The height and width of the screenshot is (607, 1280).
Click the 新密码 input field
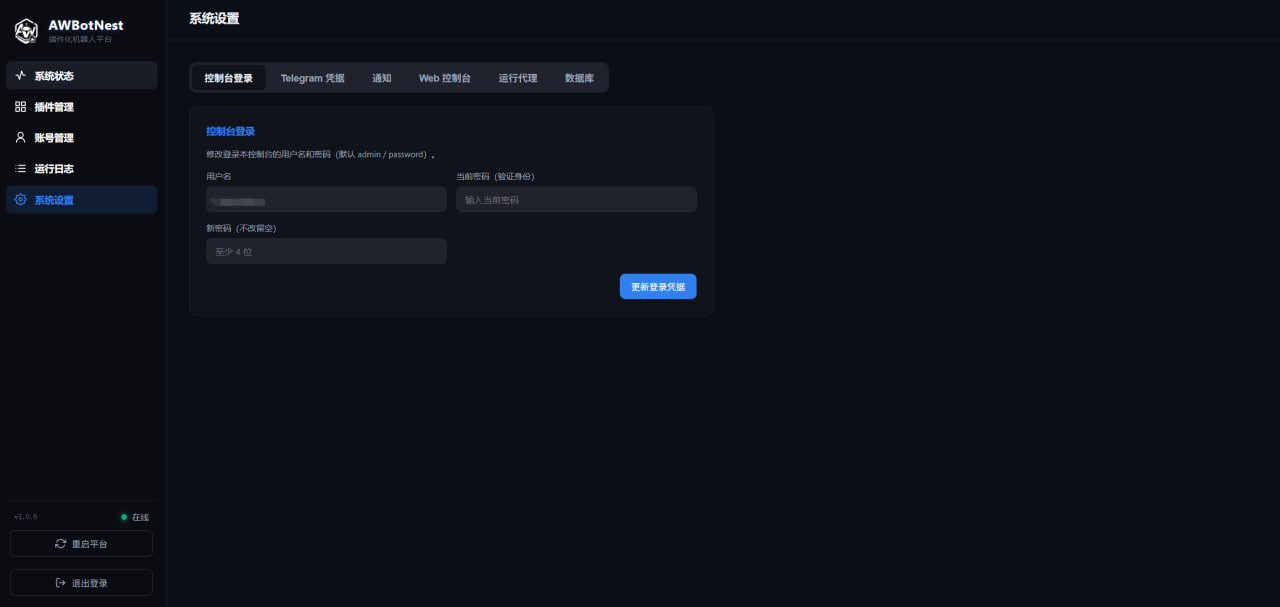[x=326, y=251]
